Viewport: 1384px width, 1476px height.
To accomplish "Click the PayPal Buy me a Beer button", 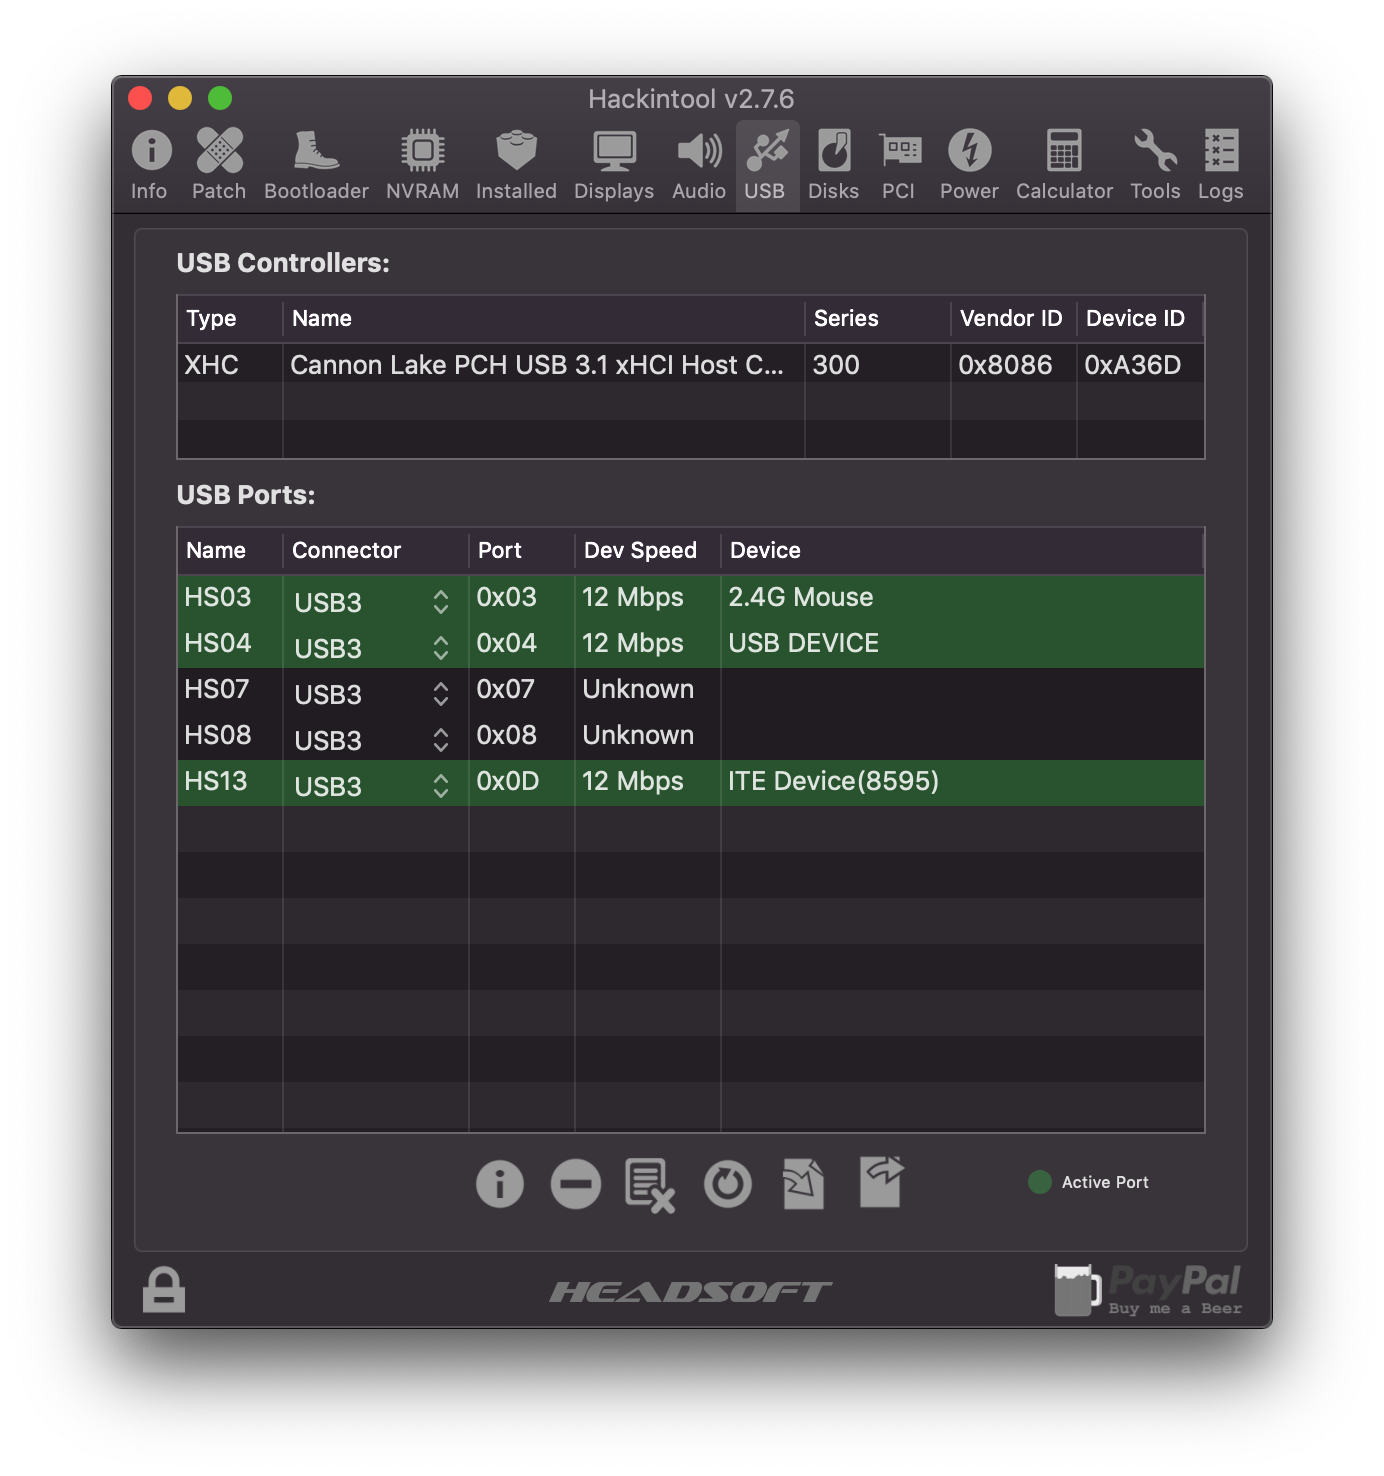I will tap(1148, 1290).
